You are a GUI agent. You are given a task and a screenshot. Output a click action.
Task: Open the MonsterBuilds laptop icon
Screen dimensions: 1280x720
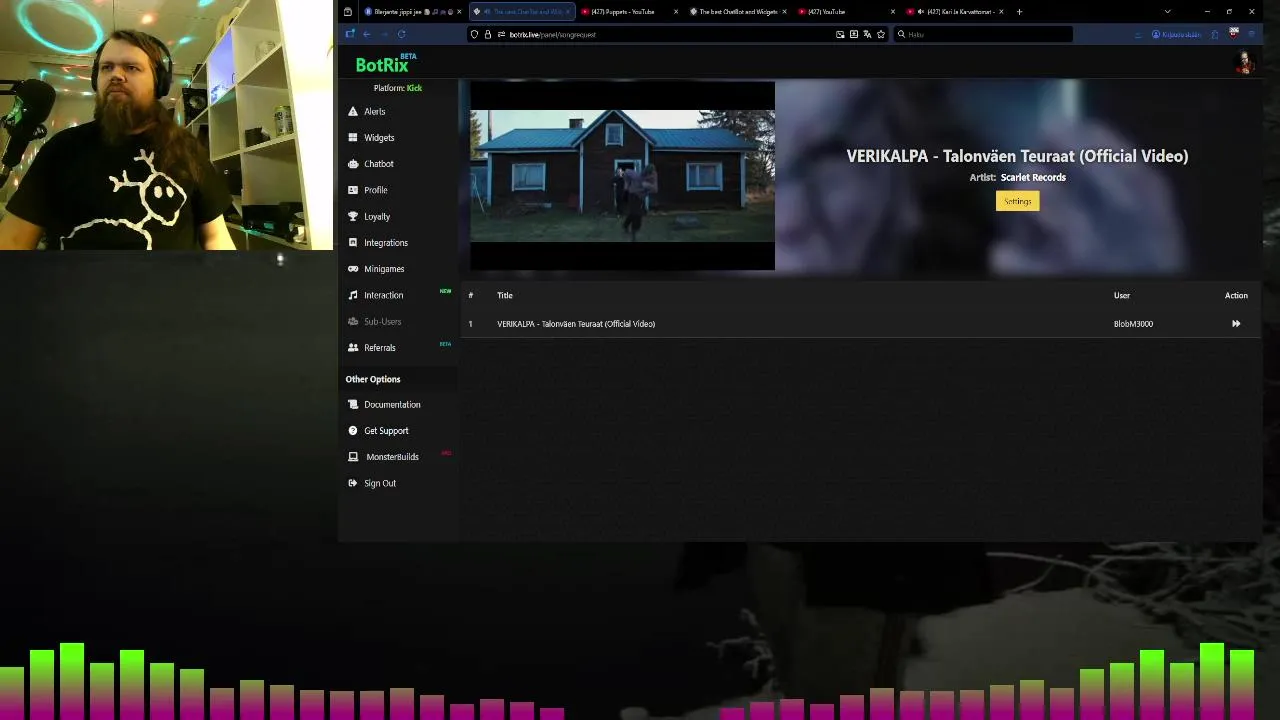pos(353,457)
